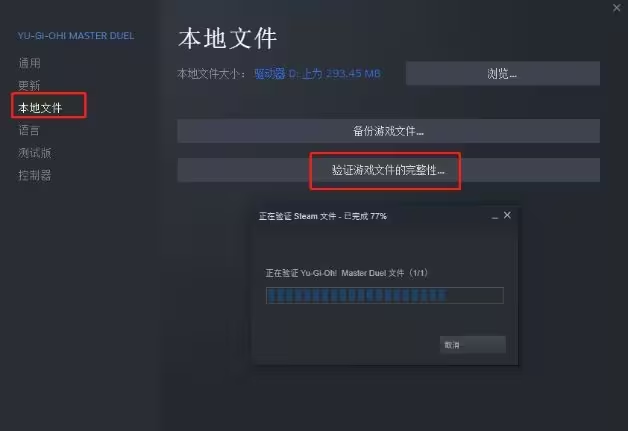Open the 通用 settings tab

click(x=29, y=63)
